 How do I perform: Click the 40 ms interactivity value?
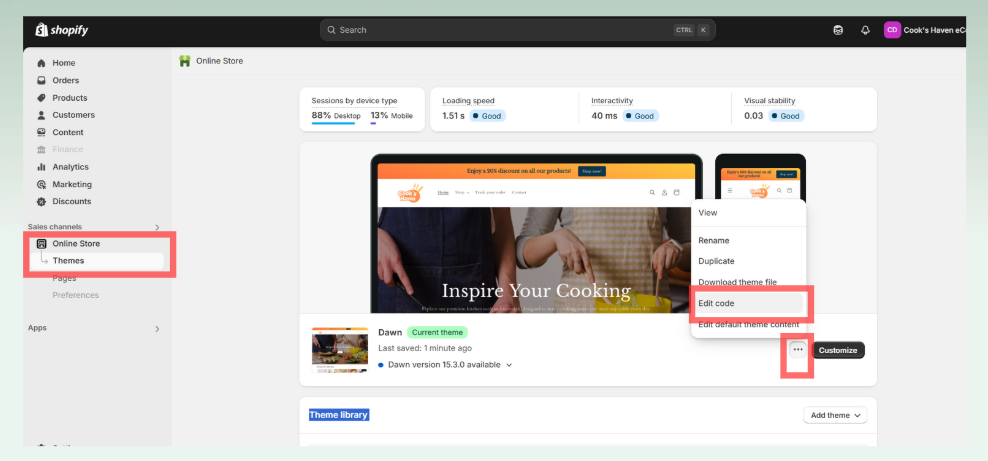(604, 116)
